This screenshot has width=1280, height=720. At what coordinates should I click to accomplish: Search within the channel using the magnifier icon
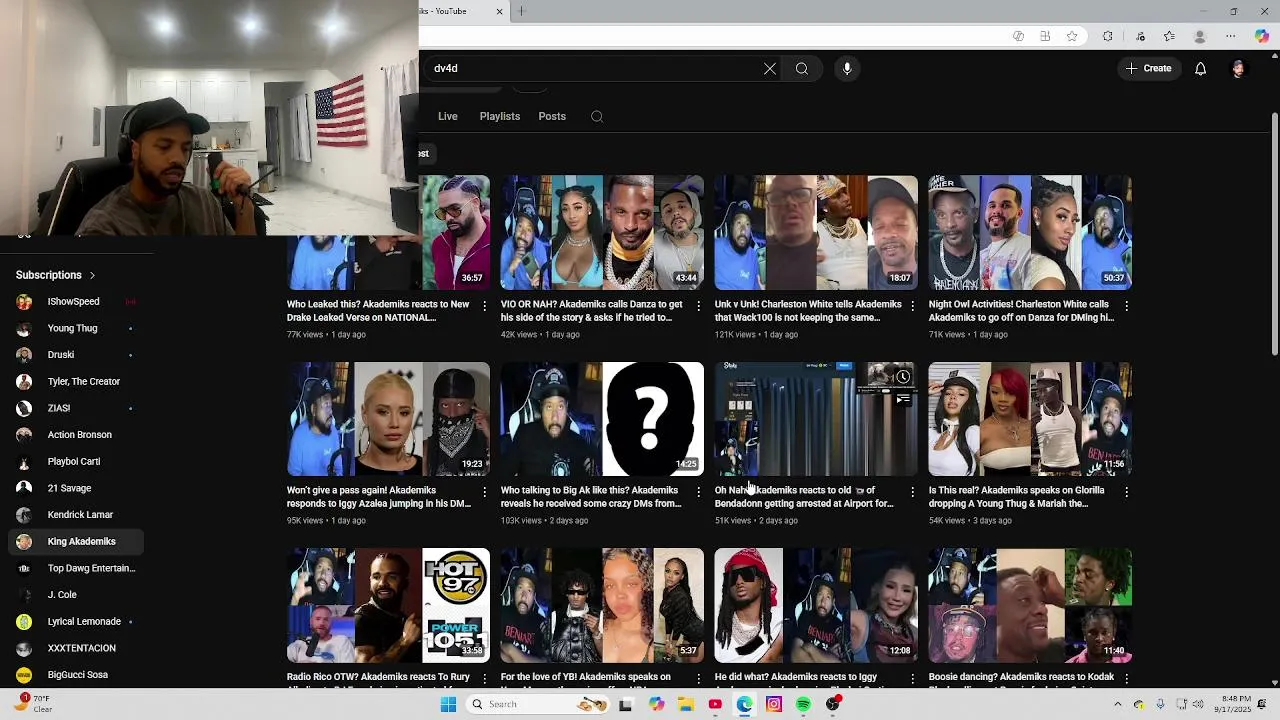[597, 117]
